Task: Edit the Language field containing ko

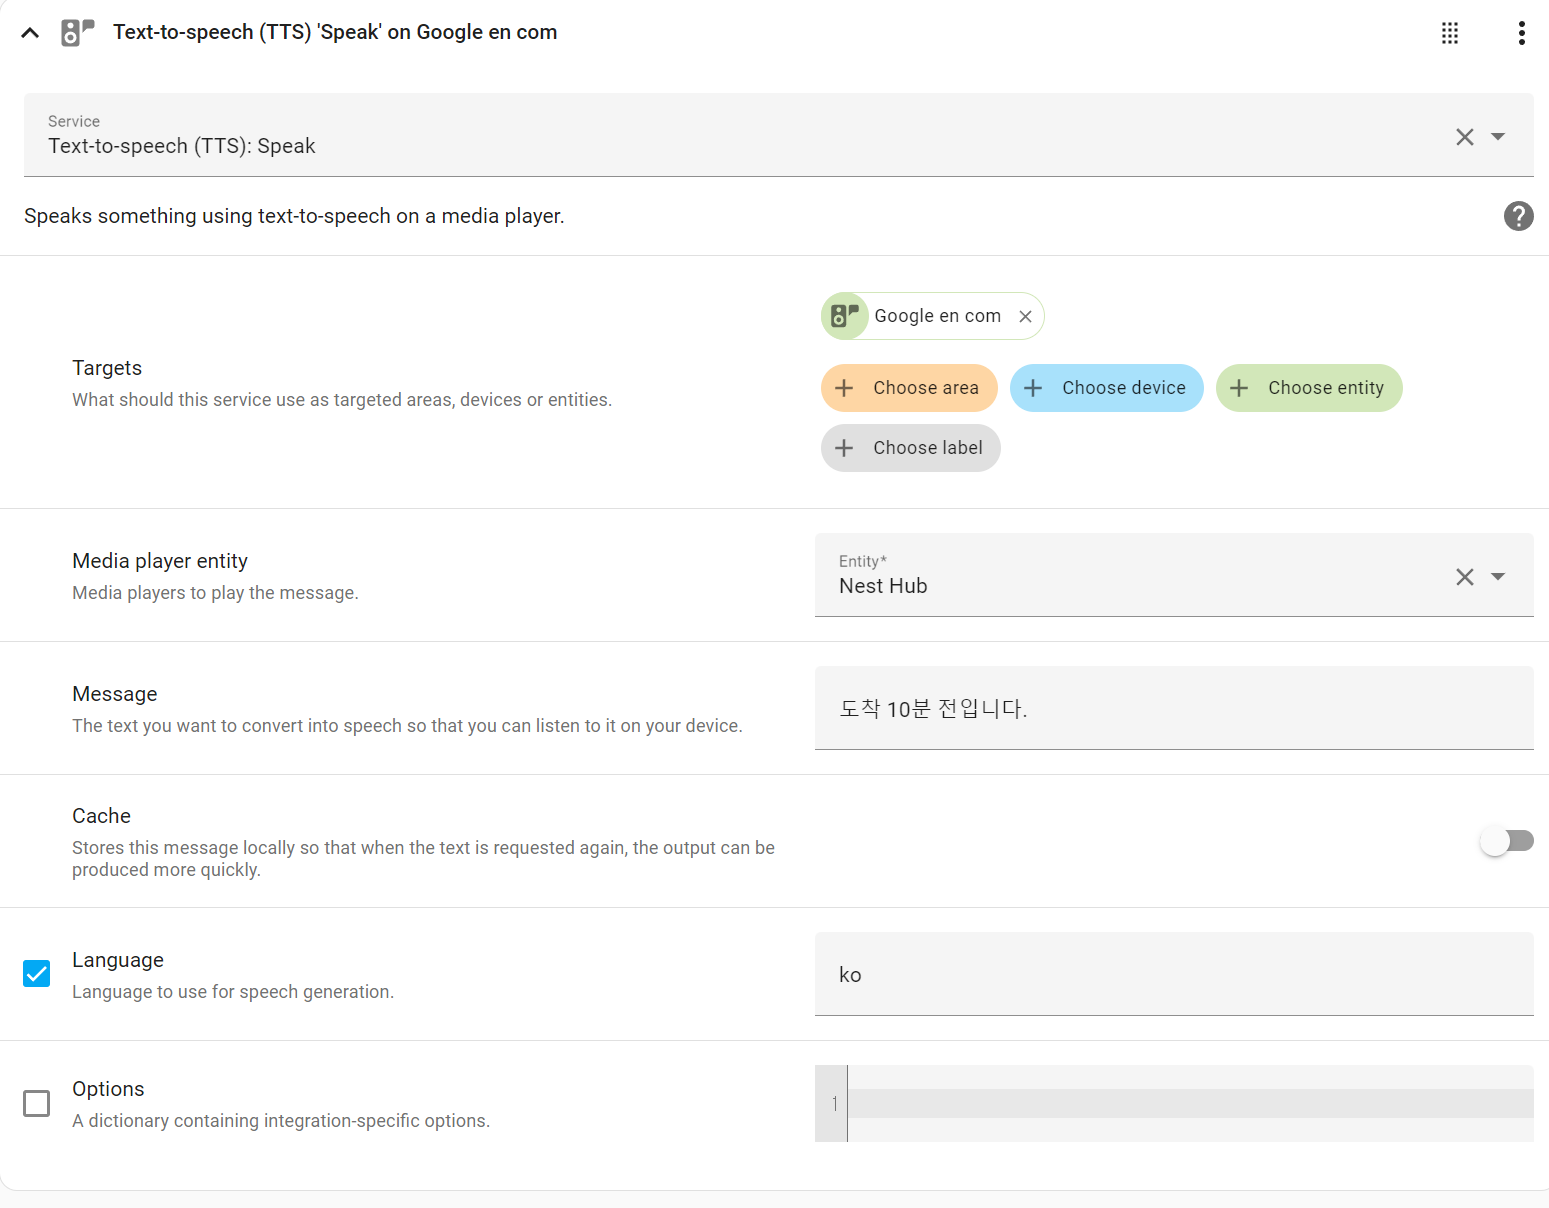Action: coord(1174,974)
